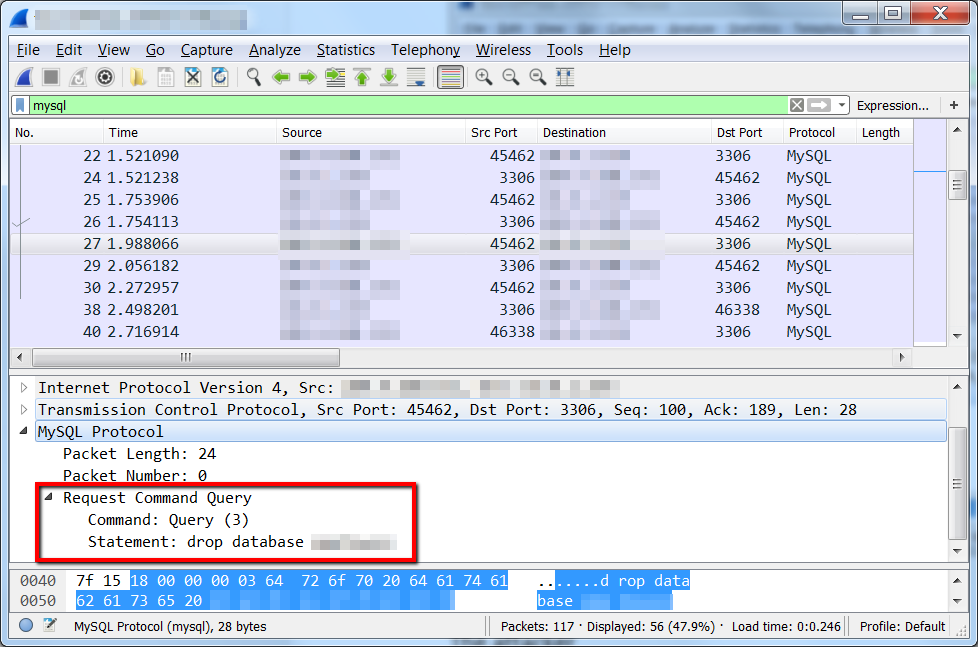The width and height of the screenshot is (978, 647).
Task: Expand Internet Protocol Version 4 tree
Action: (x=24, y=388)
